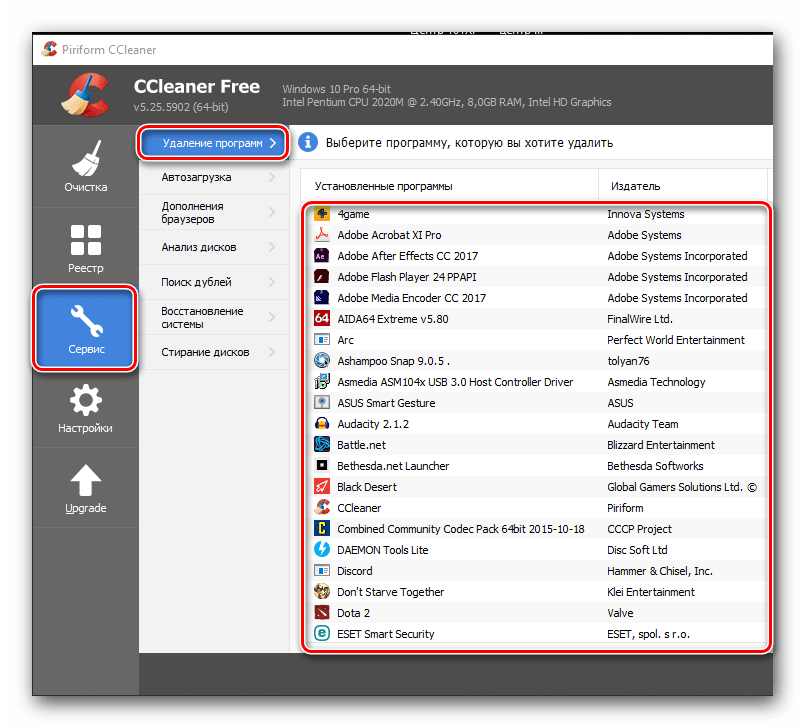Select Black Desert in the list
Image resolution: width=805 pixels, height=728 pixels.
pos(367,487)
